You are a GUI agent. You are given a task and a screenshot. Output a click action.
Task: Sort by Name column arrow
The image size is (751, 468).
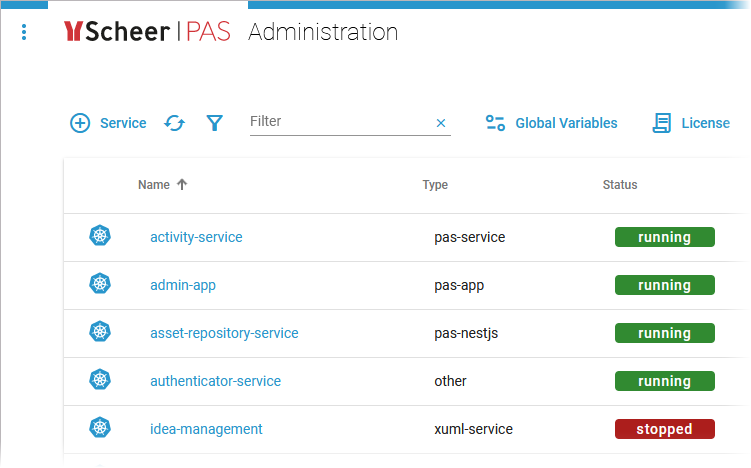coord(182,184)
